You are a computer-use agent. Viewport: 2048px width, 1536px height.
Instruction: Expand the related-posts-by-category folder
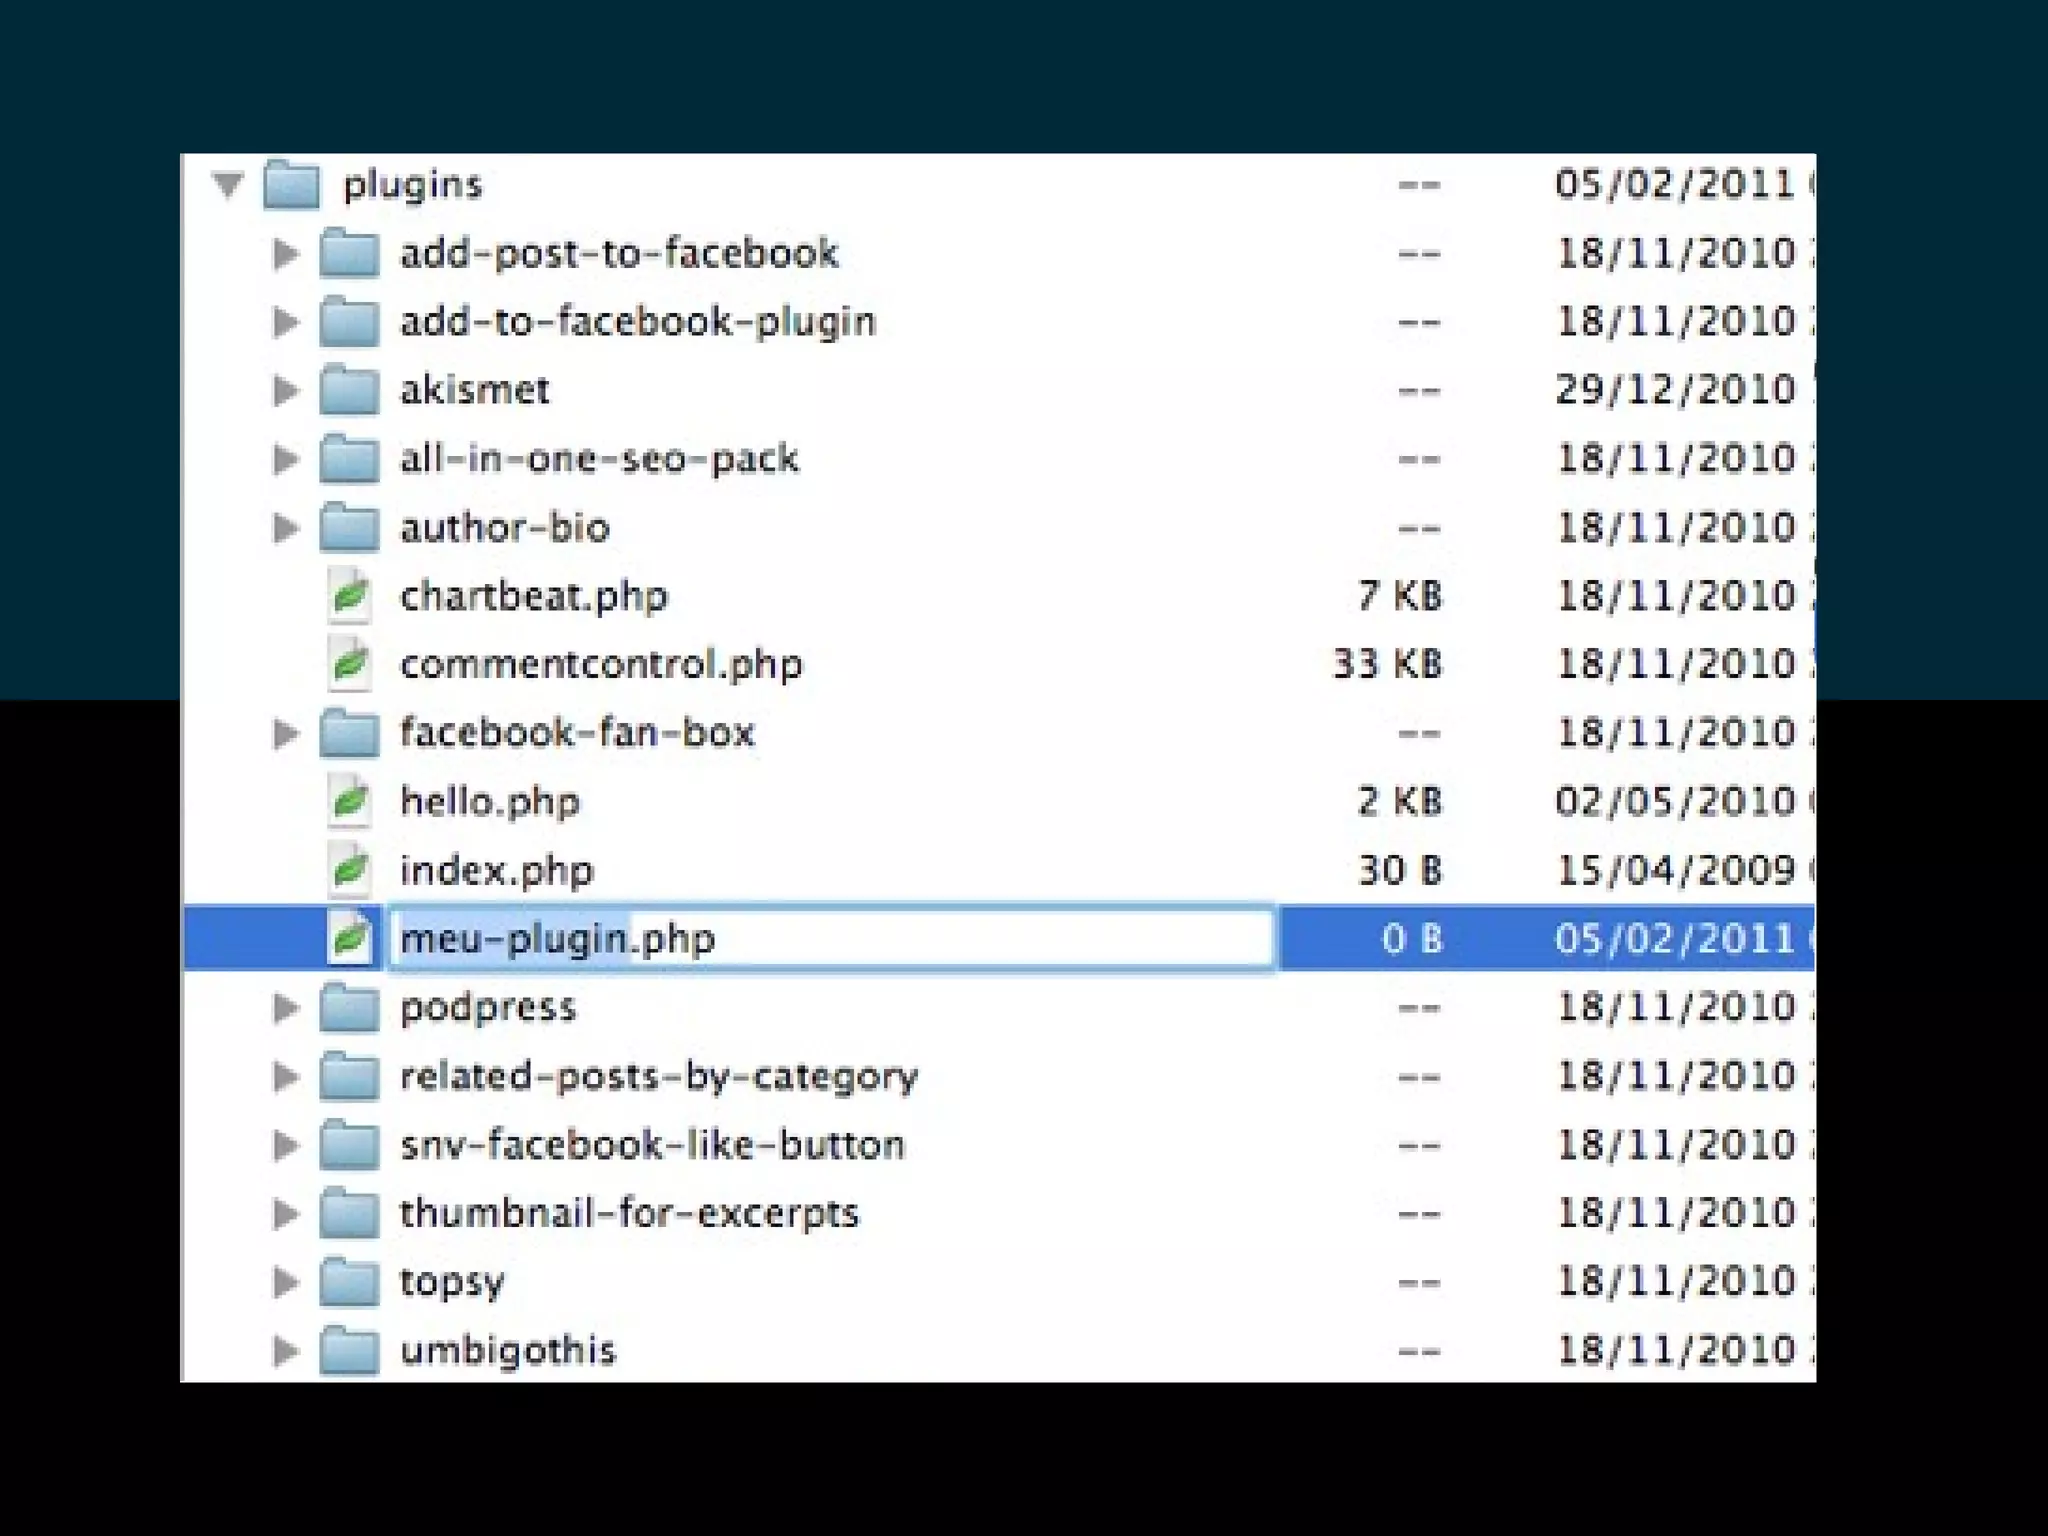point(286,1077)
